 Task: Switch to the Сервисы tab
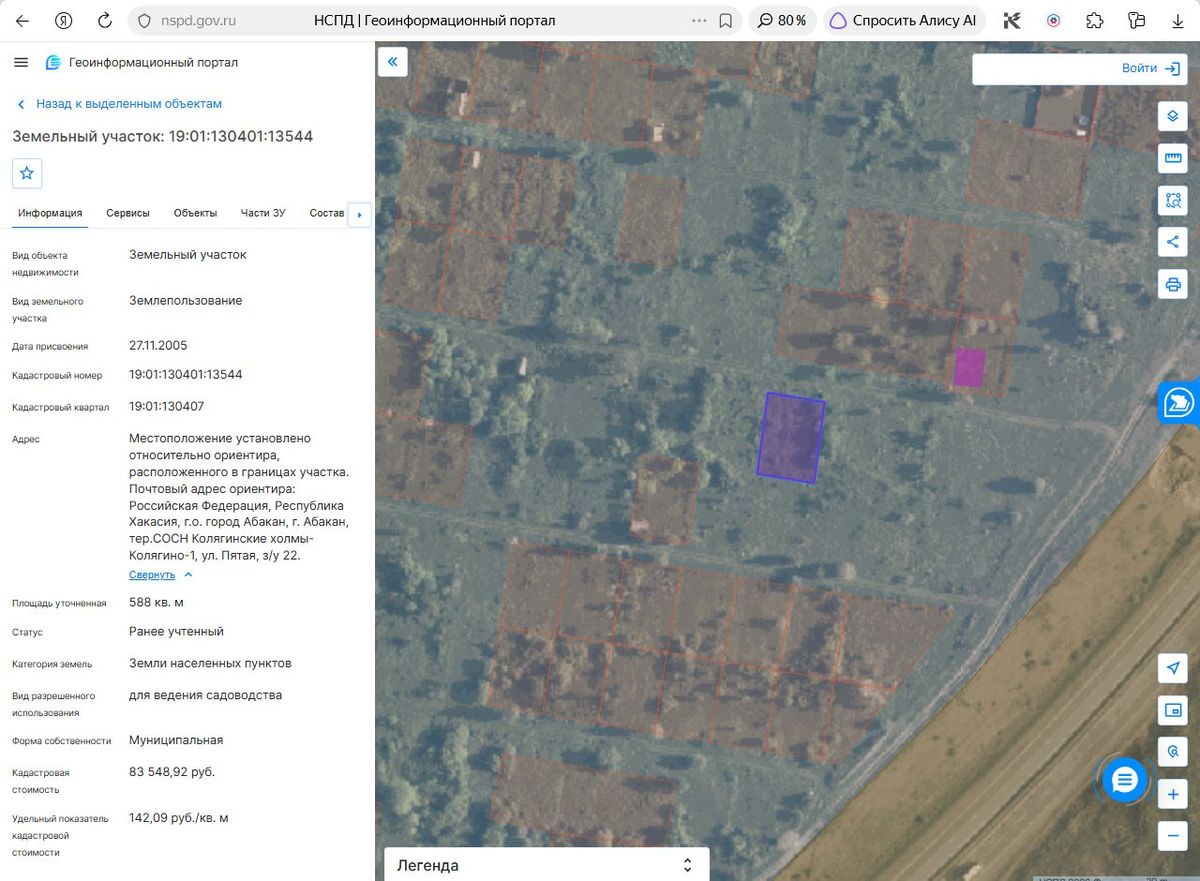pyautogui.click(x=128, y=213)
